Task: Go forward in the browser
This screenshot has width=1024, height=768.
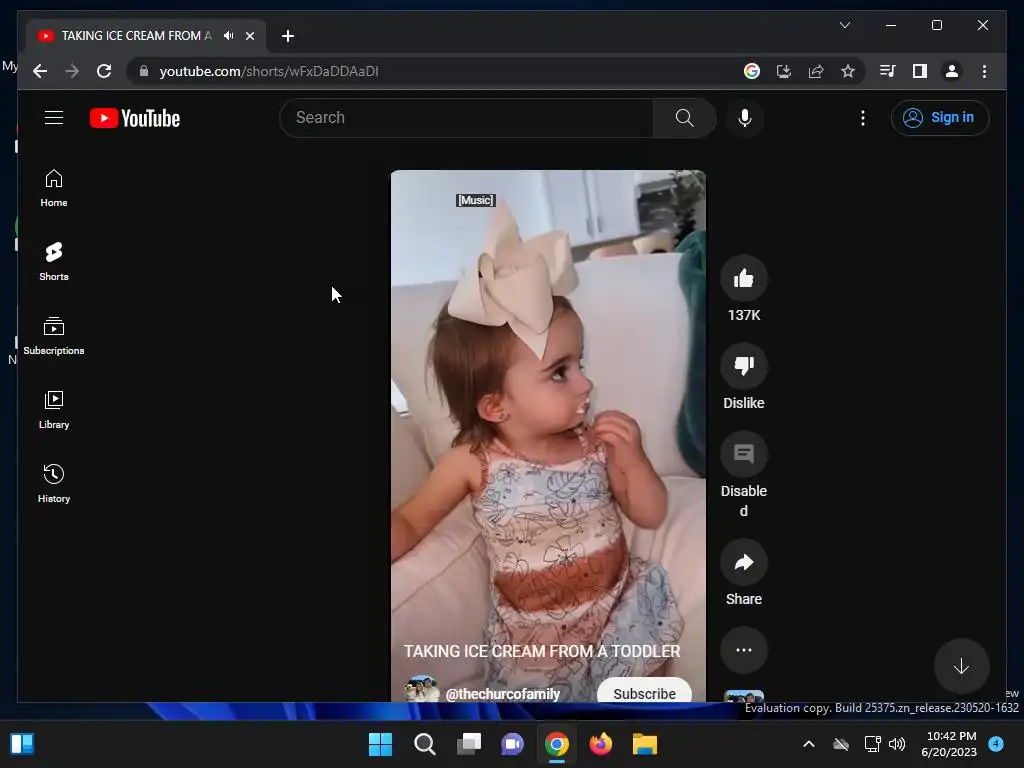Action: click(72, 71)
